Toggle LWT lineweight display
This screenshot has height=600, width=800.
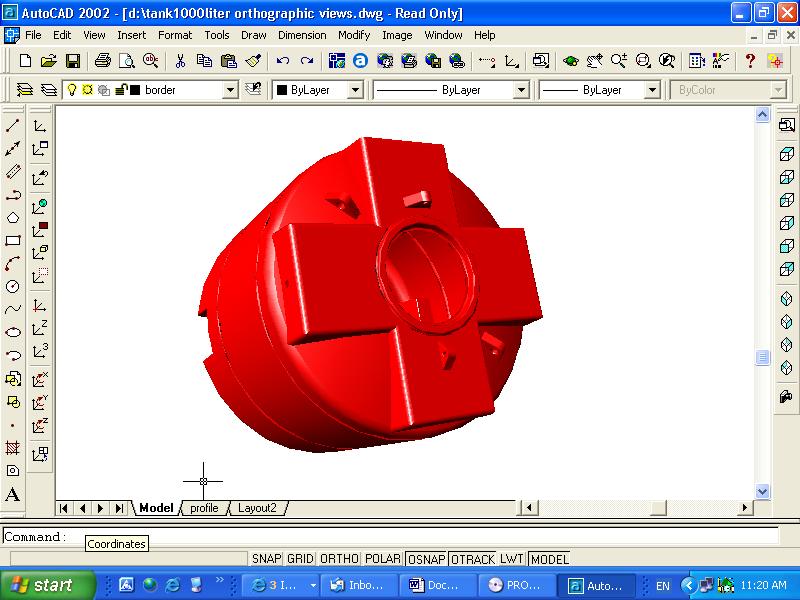coord(511,559)
